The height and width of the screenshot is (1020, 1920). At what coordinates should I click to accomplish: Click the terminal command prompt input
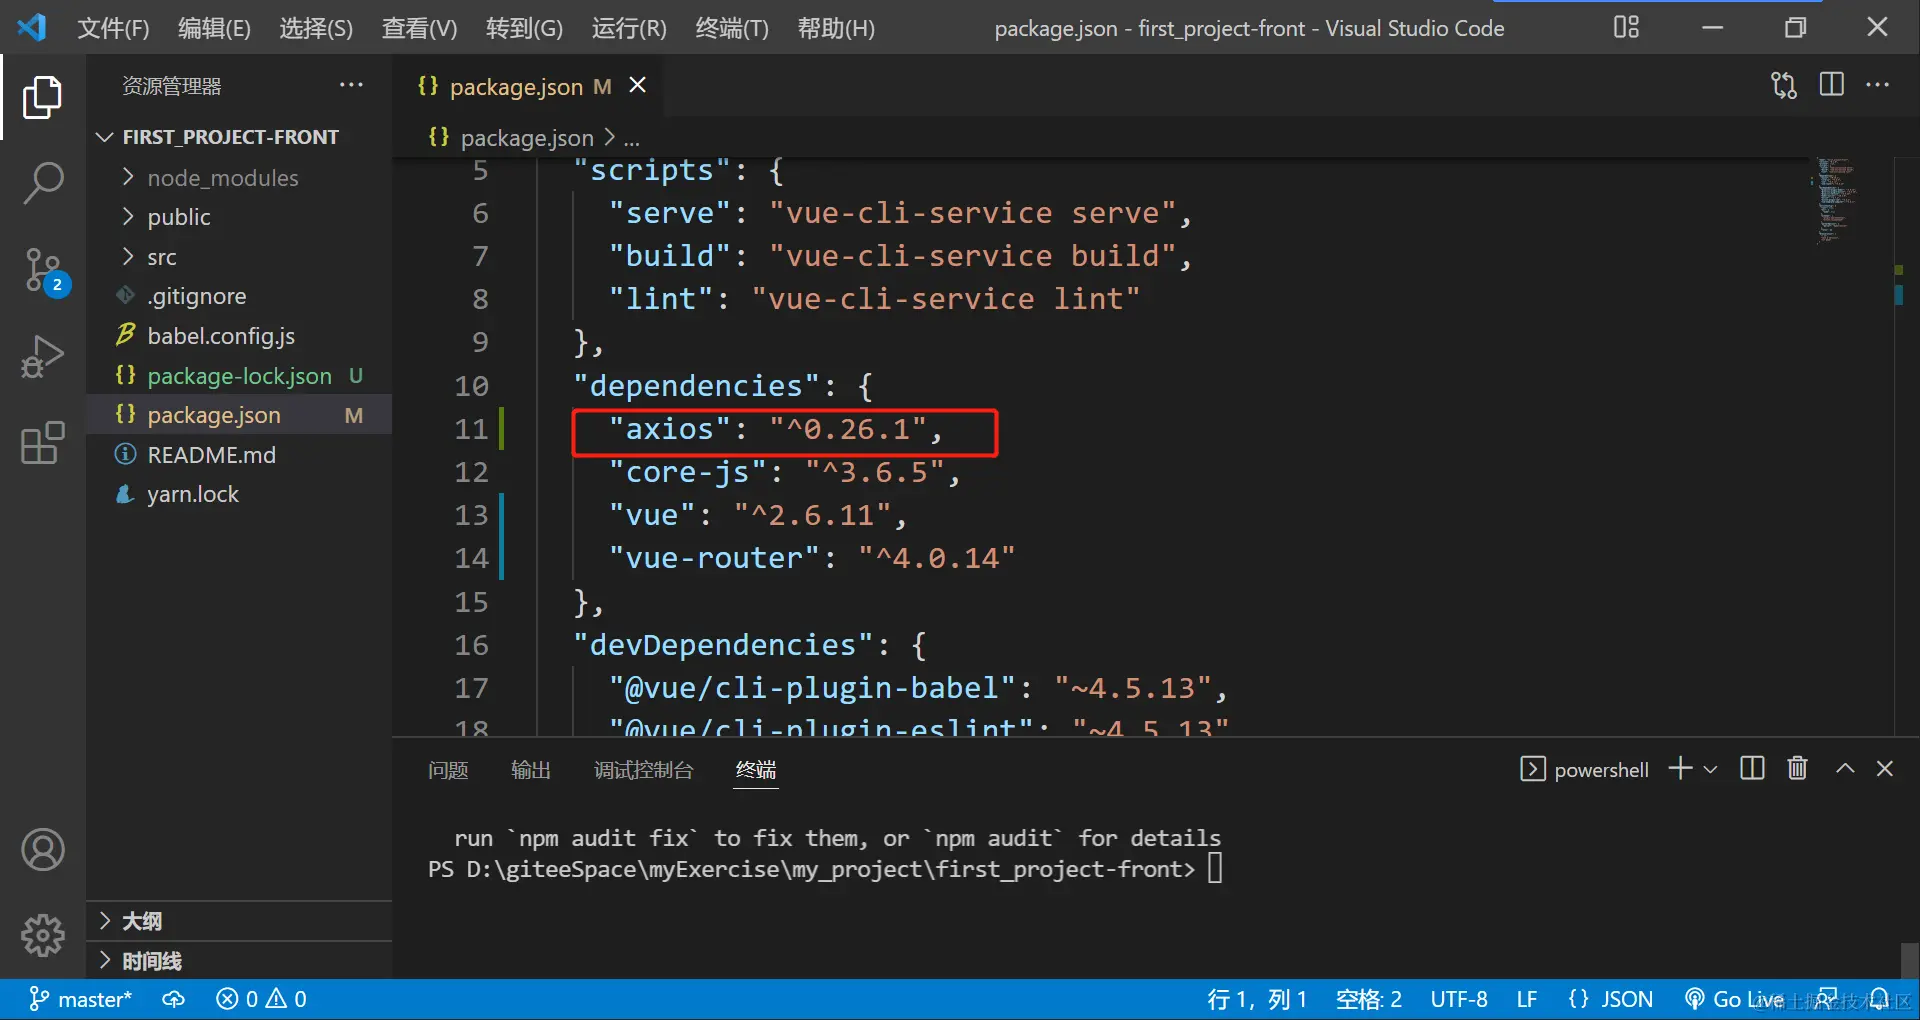tap(1215, 868)
